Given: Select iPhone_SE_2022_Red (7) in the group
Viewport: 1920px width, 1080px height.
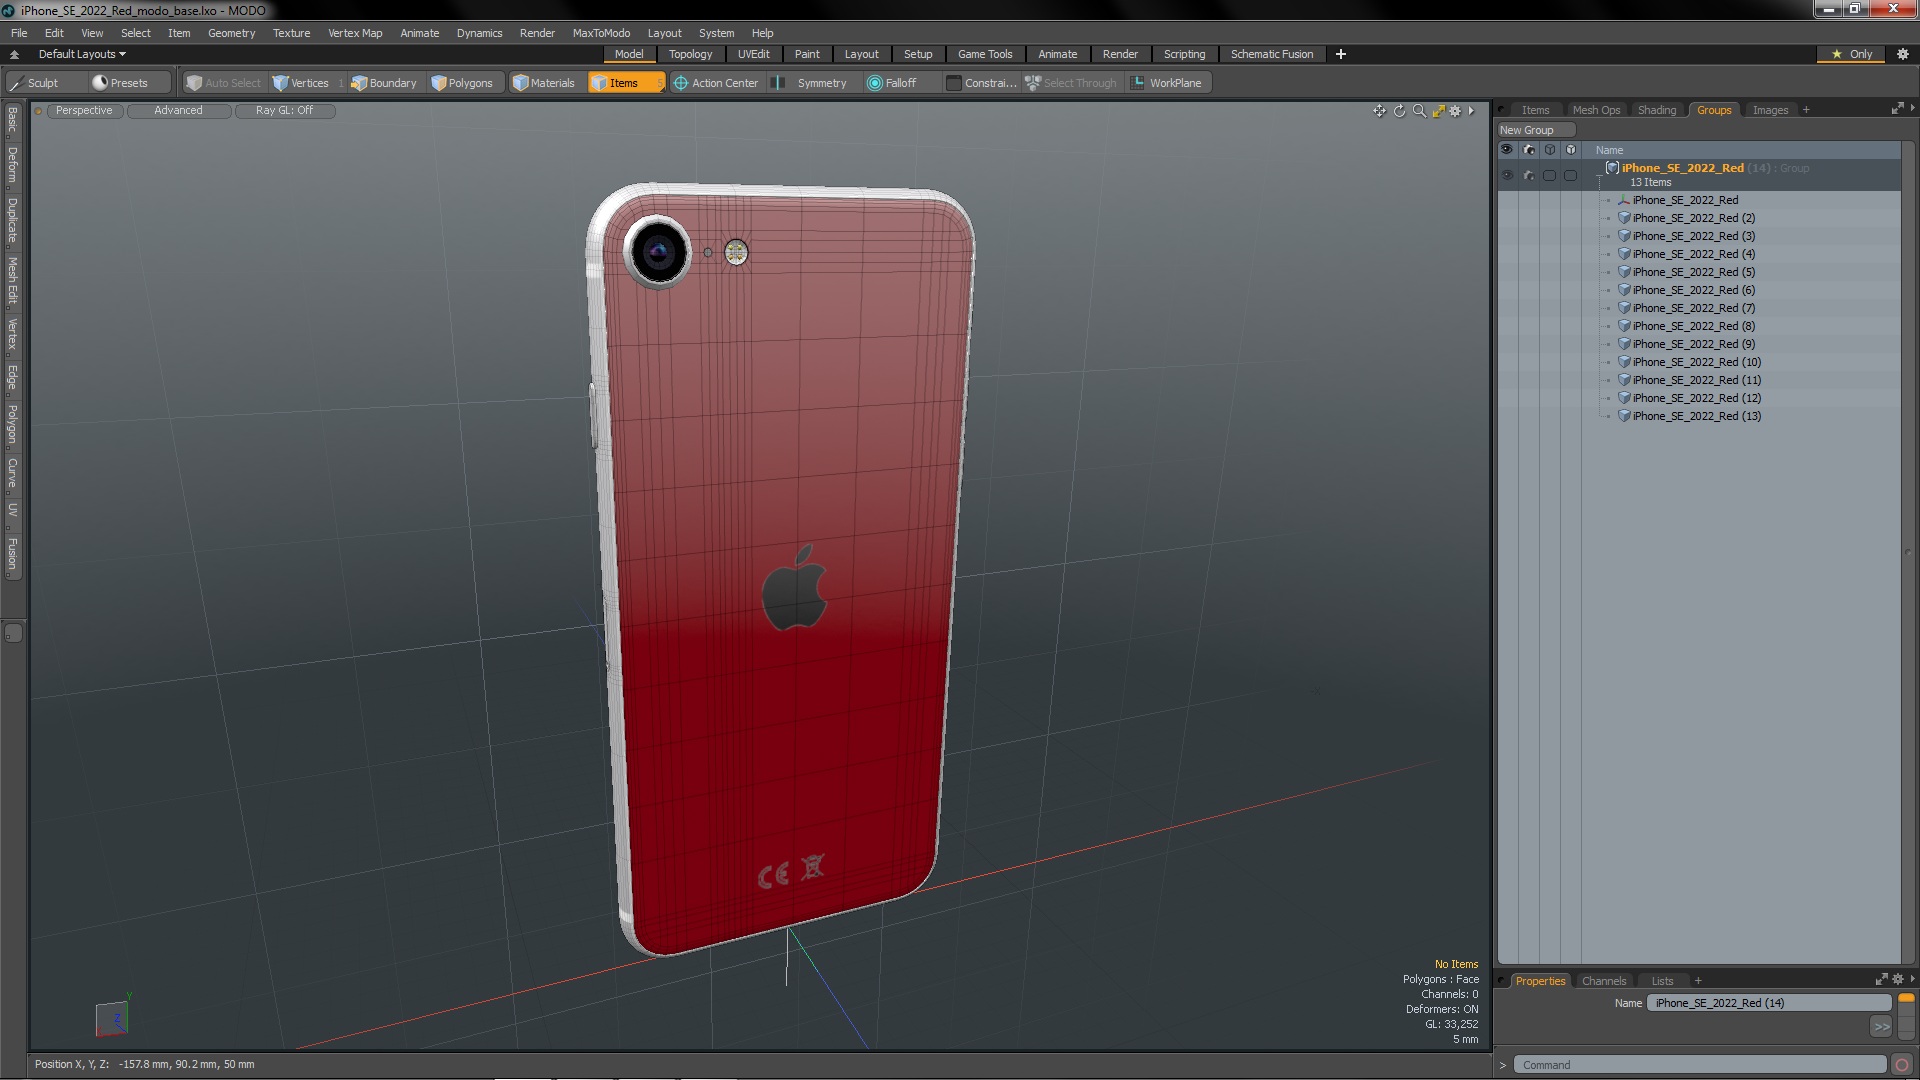Looking at the screenshot, I should click(1693, 308).
